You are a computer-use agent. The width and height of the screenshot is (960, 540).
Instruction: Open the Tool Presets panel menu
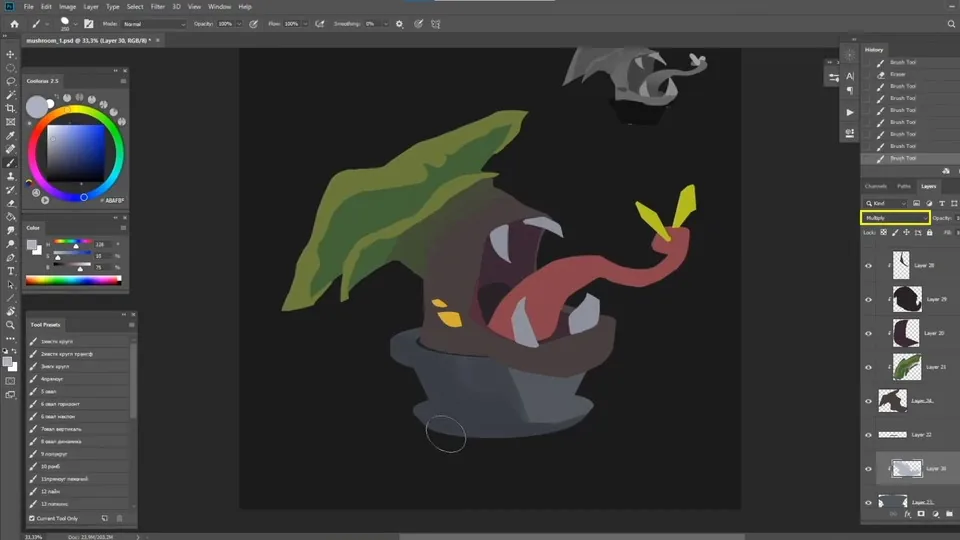pyautogui.click(x=132, y=324)
